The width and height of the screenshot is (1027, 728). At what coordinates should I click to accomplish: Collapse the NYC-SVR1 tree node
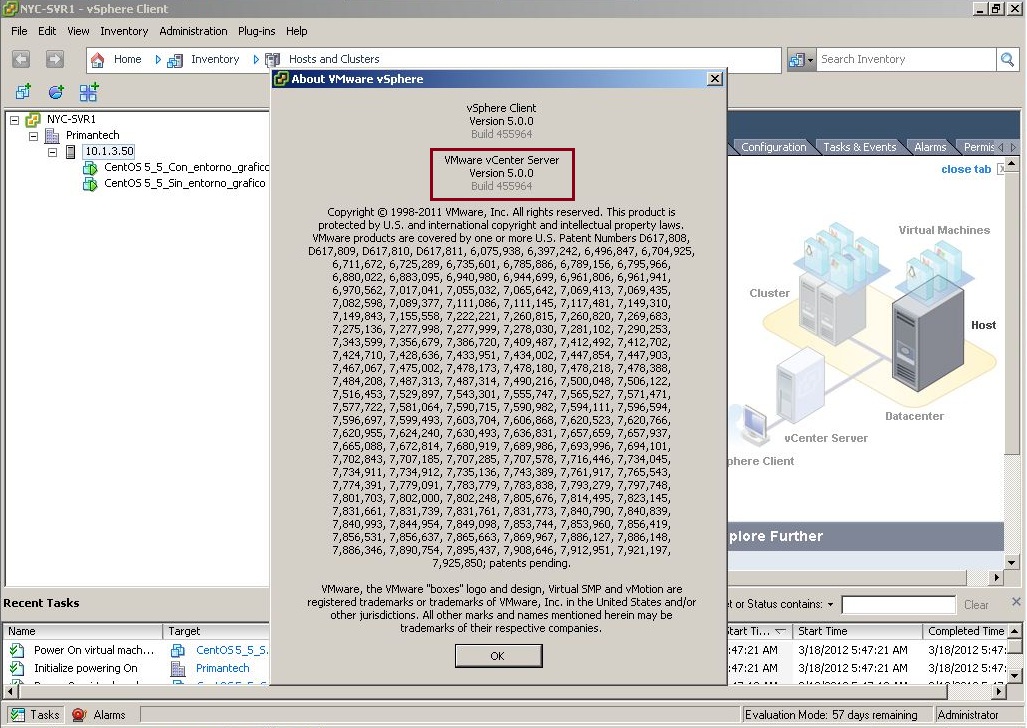pyautogui.click(x=13, y=118)
